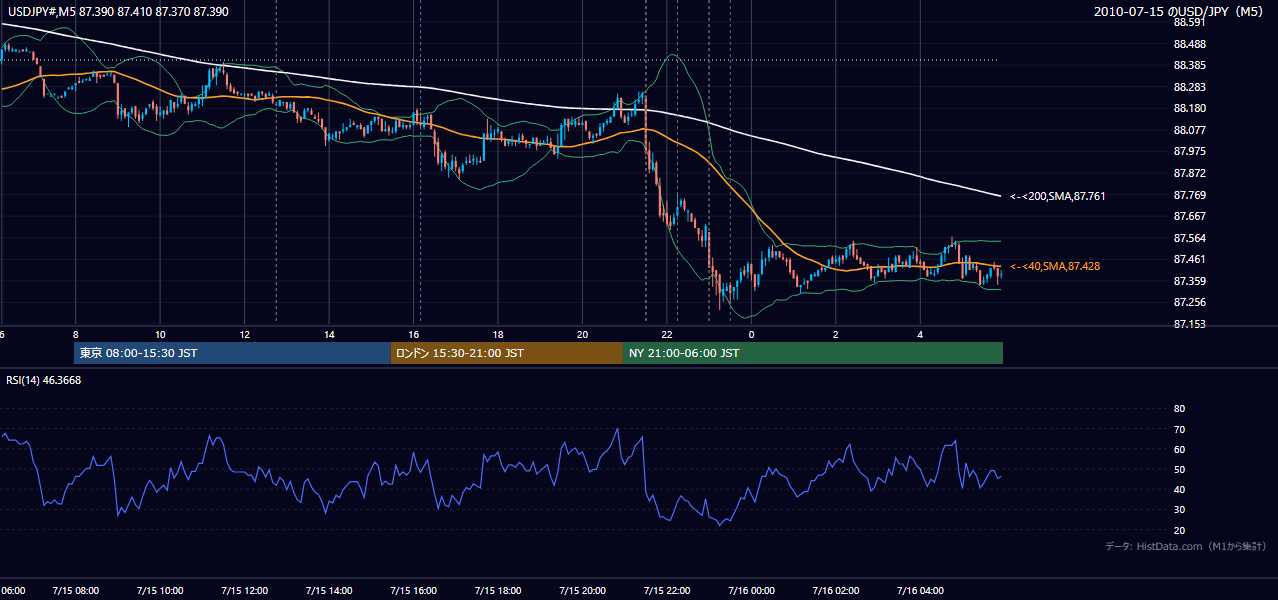Click the データ: HistData.com source credit
The image size is (1278, 600).
tap(1185, 546)
